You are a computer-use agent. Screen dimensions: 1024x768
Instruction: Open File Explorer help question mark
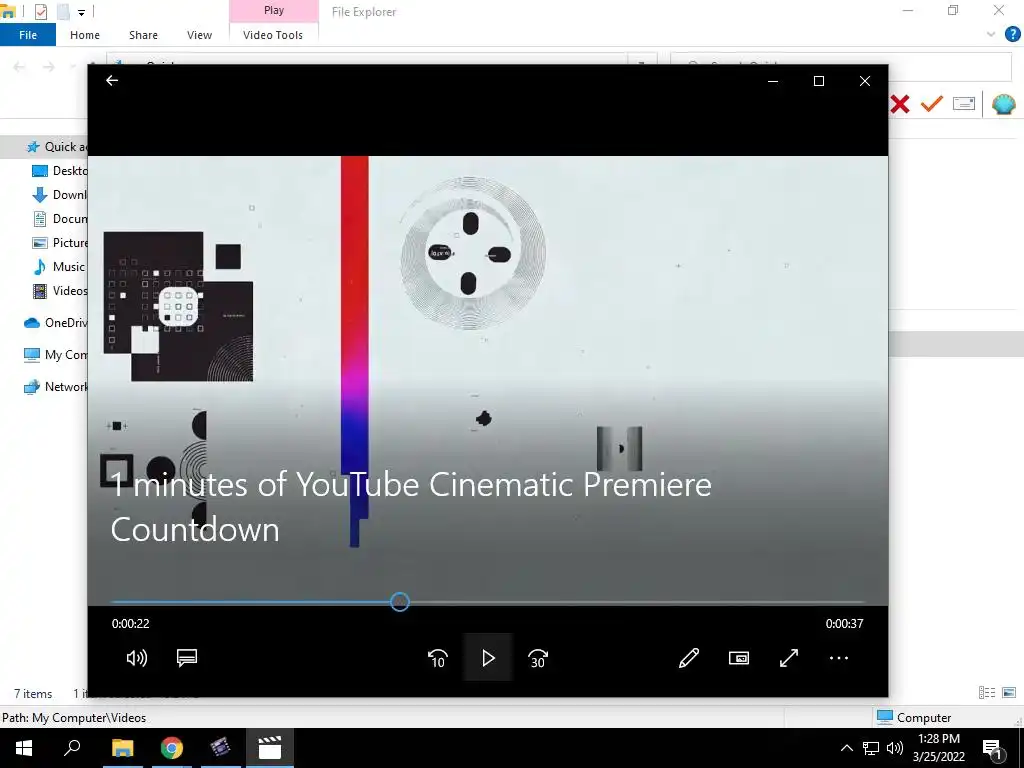pyautogui.click(x=1012, y=34)
